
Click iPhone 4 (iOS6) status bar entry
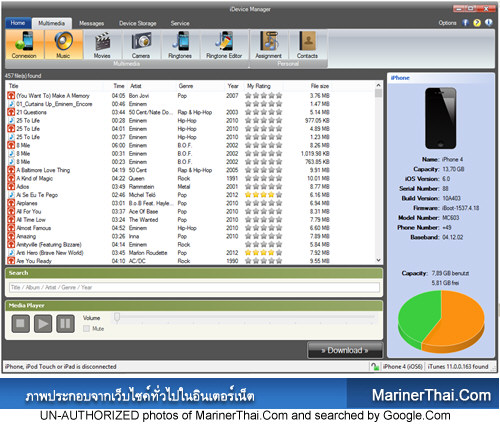pos(403,367)
